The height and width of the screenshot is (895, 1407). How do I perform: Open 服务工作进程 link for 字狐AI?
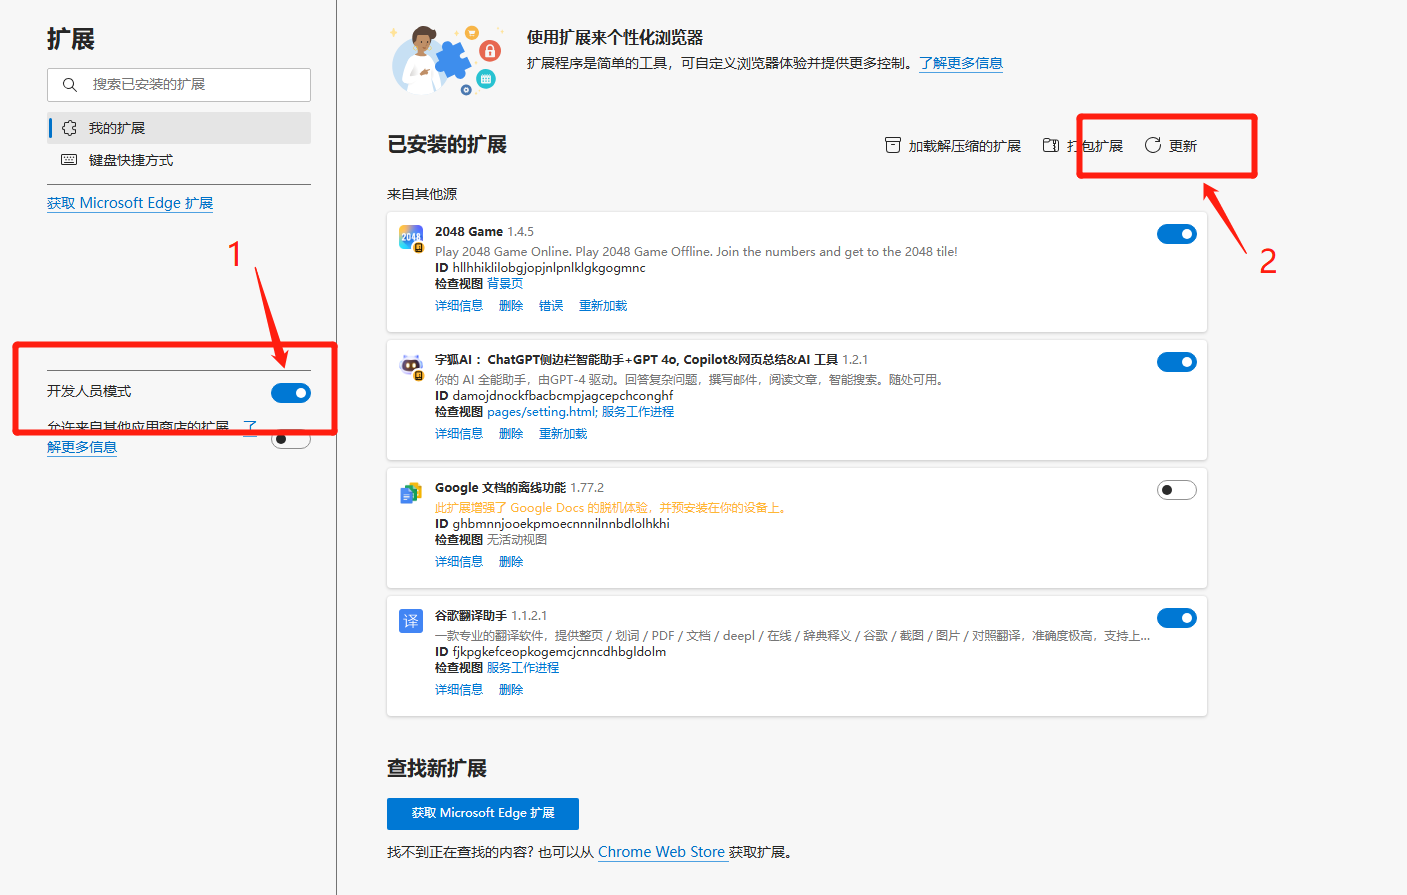click(638, 412)
